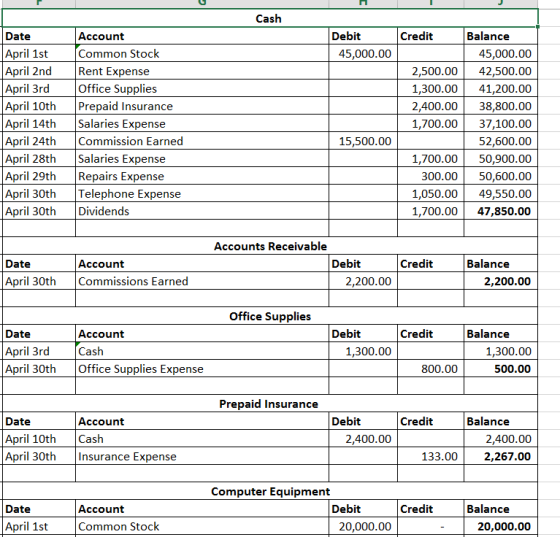Select the Dividends account cell
Image resolution: width=560 pixels, height=537 pixels.
(202, 211)
